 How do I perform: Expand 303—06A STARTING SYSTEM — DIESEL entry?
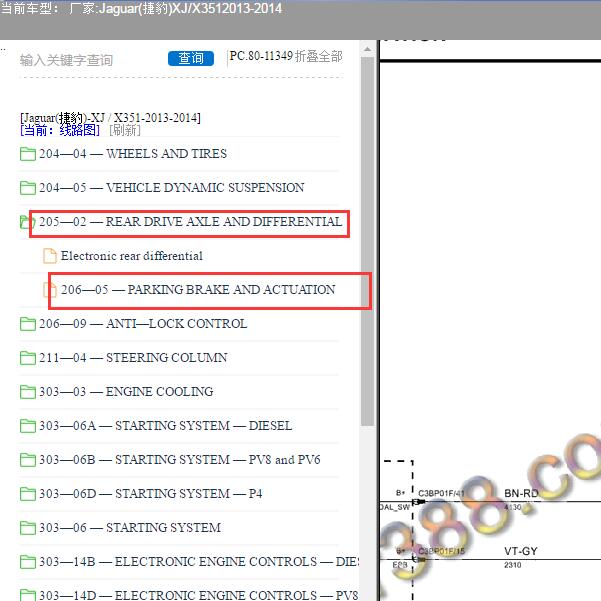click(x=166, y=426)
